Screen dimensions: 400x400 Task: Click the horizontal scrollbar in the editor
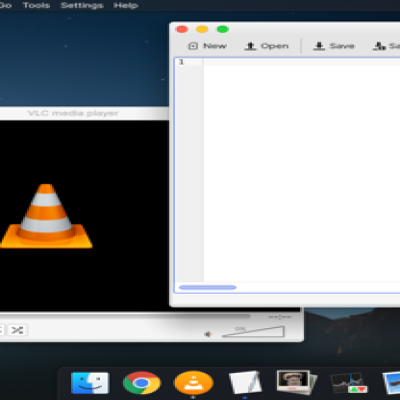click(207, 287)
